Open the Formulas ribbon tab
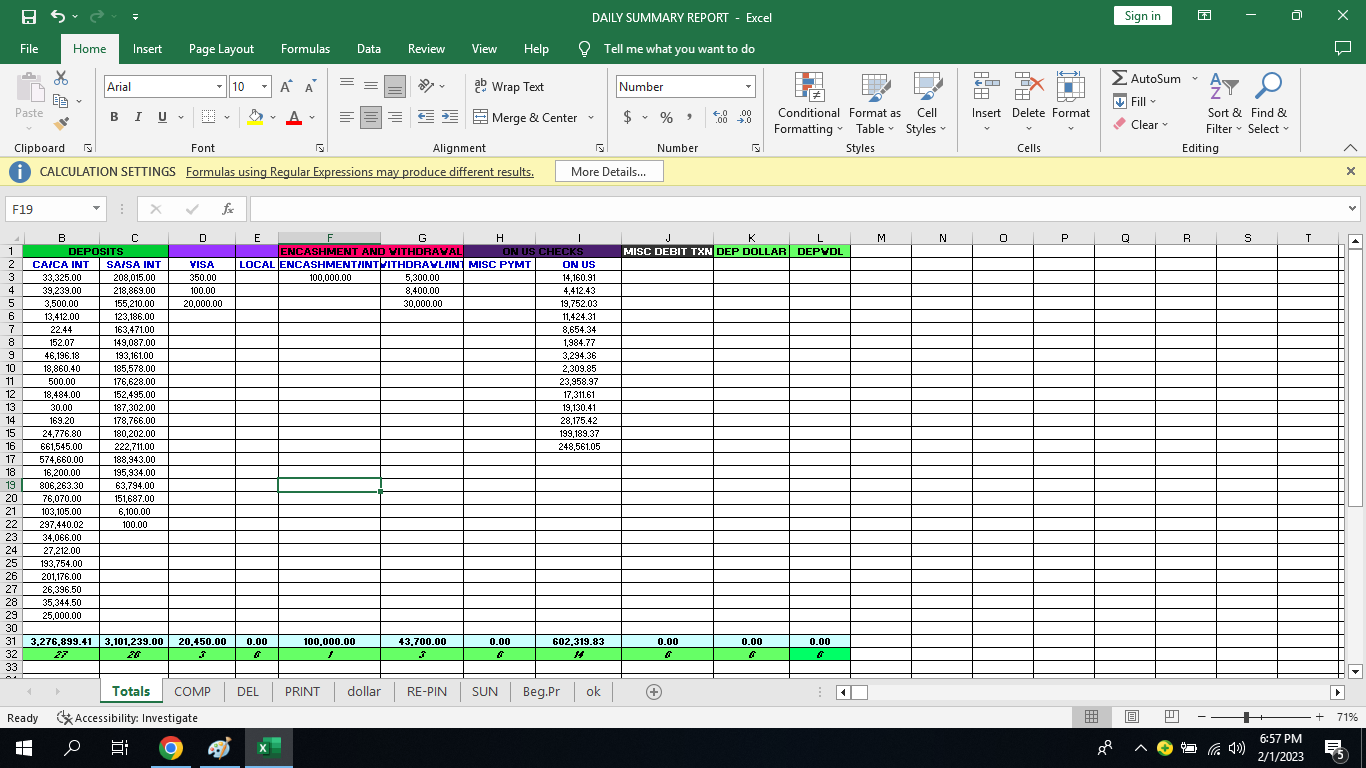The image size is (1366, 768). coord(305,48)
